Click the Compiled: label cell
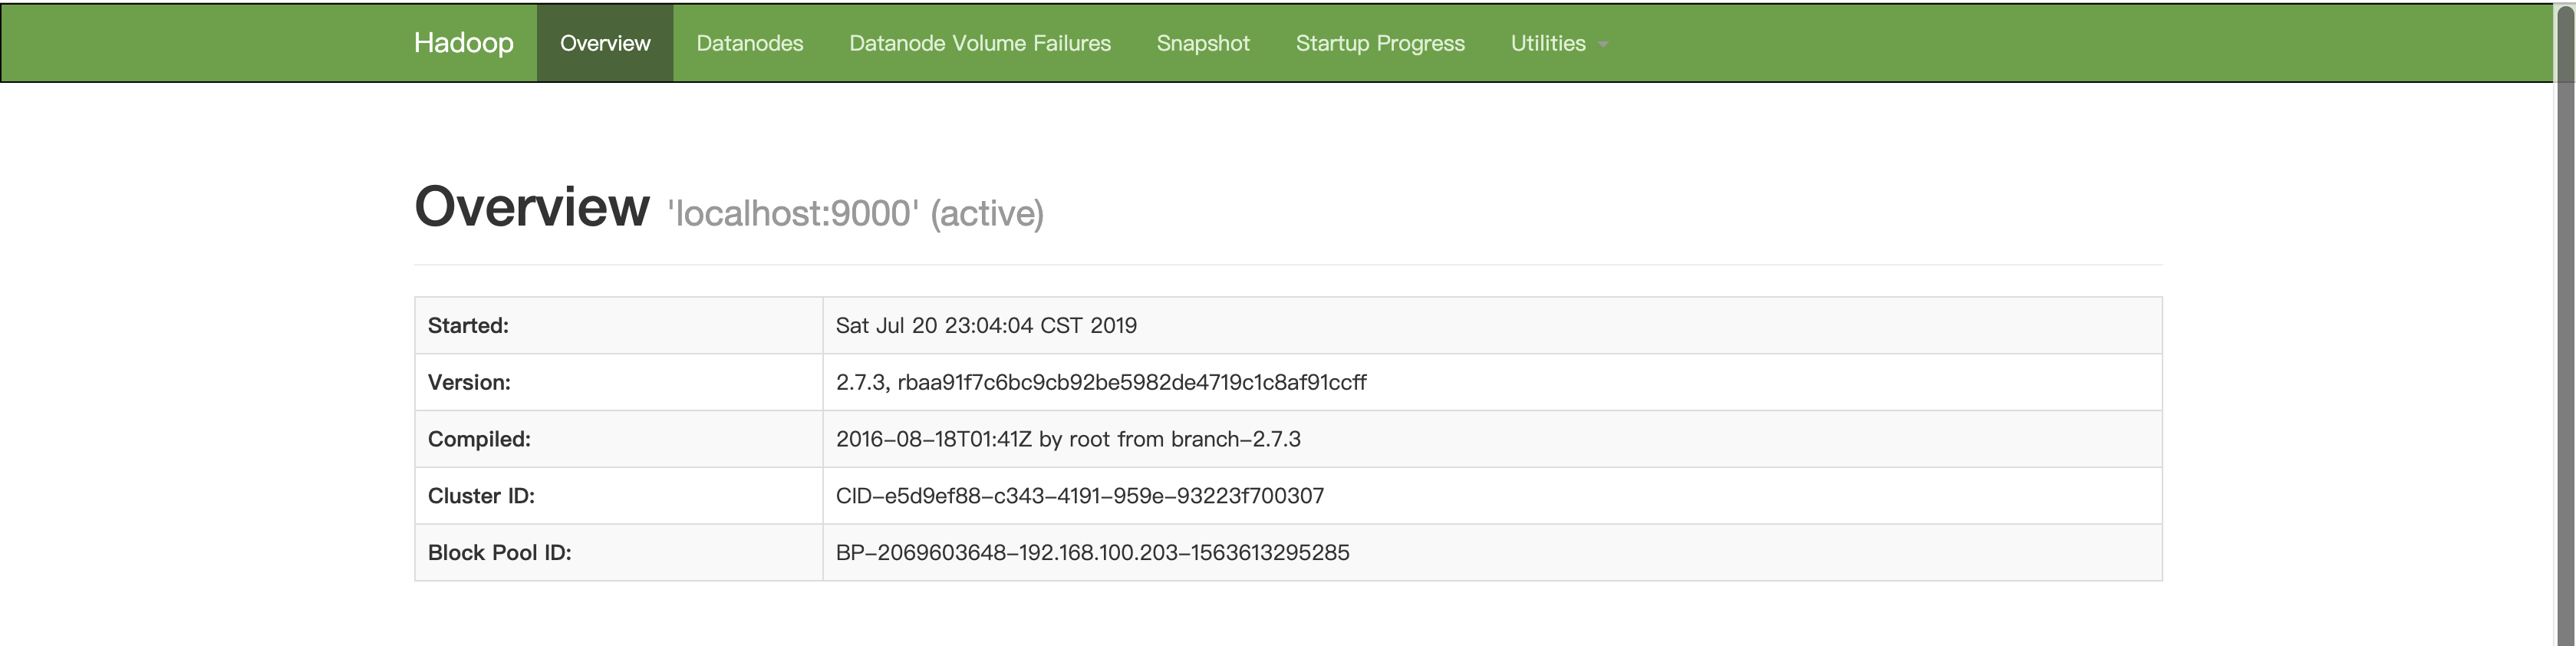The height and width of the screenshot is (646, 2576). [619, 439]
